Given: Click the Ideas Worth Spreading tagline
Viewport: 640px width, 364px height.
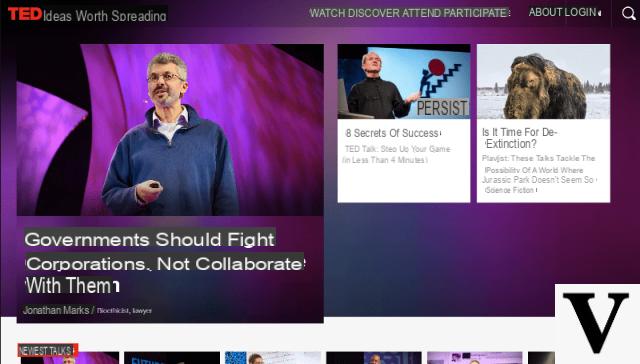Looking at the screenshot, I should click(104, 16).
